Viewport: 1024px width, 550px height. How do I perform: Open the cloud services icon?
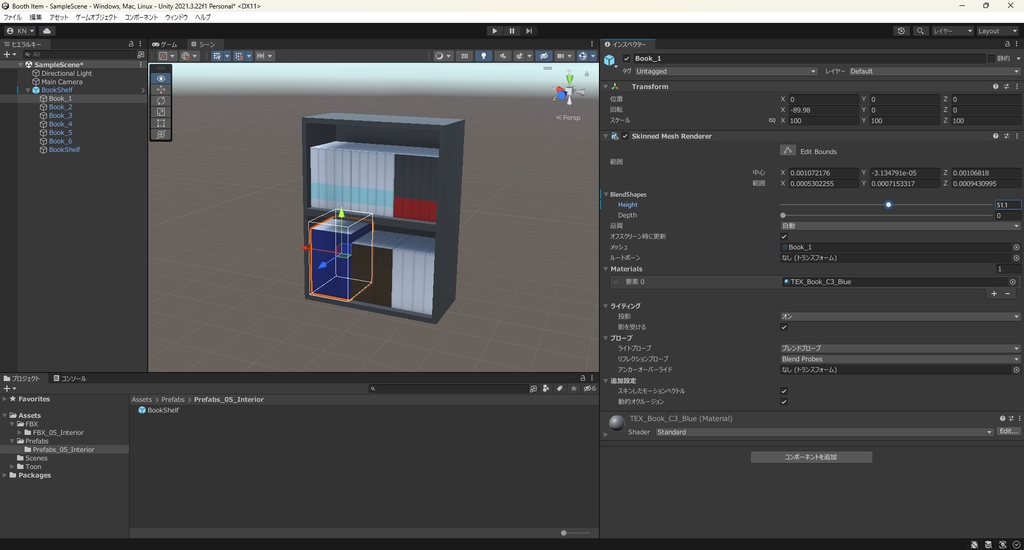pos(46,31)
